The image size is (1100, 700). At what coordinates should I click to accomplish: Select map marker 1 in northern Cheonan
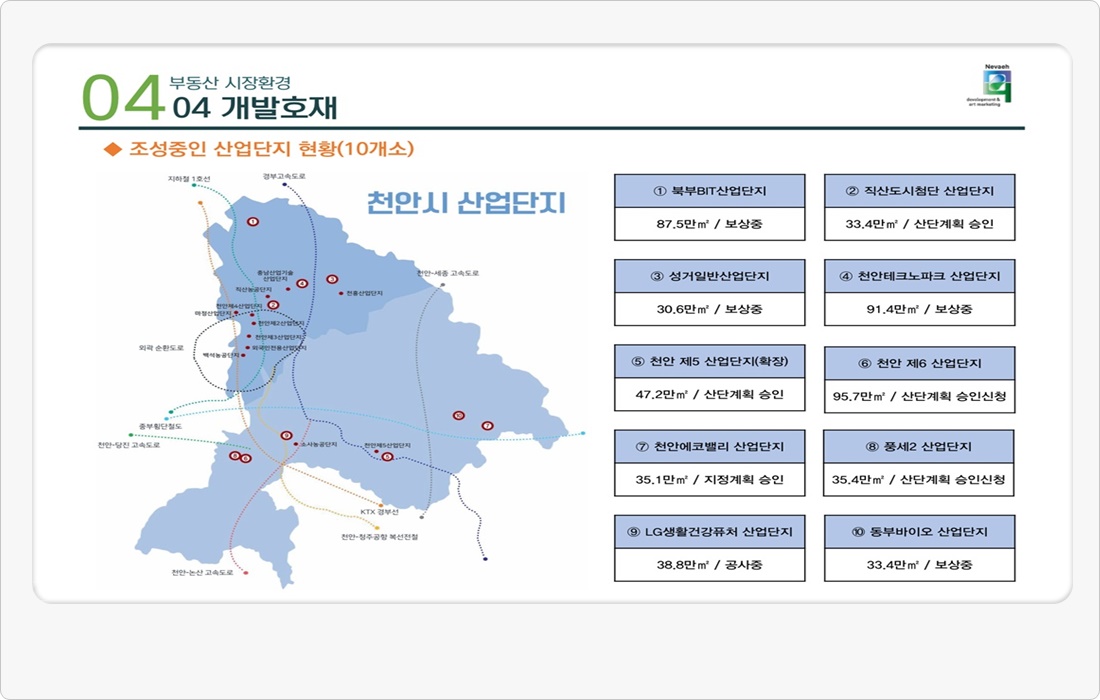[253, 222]
